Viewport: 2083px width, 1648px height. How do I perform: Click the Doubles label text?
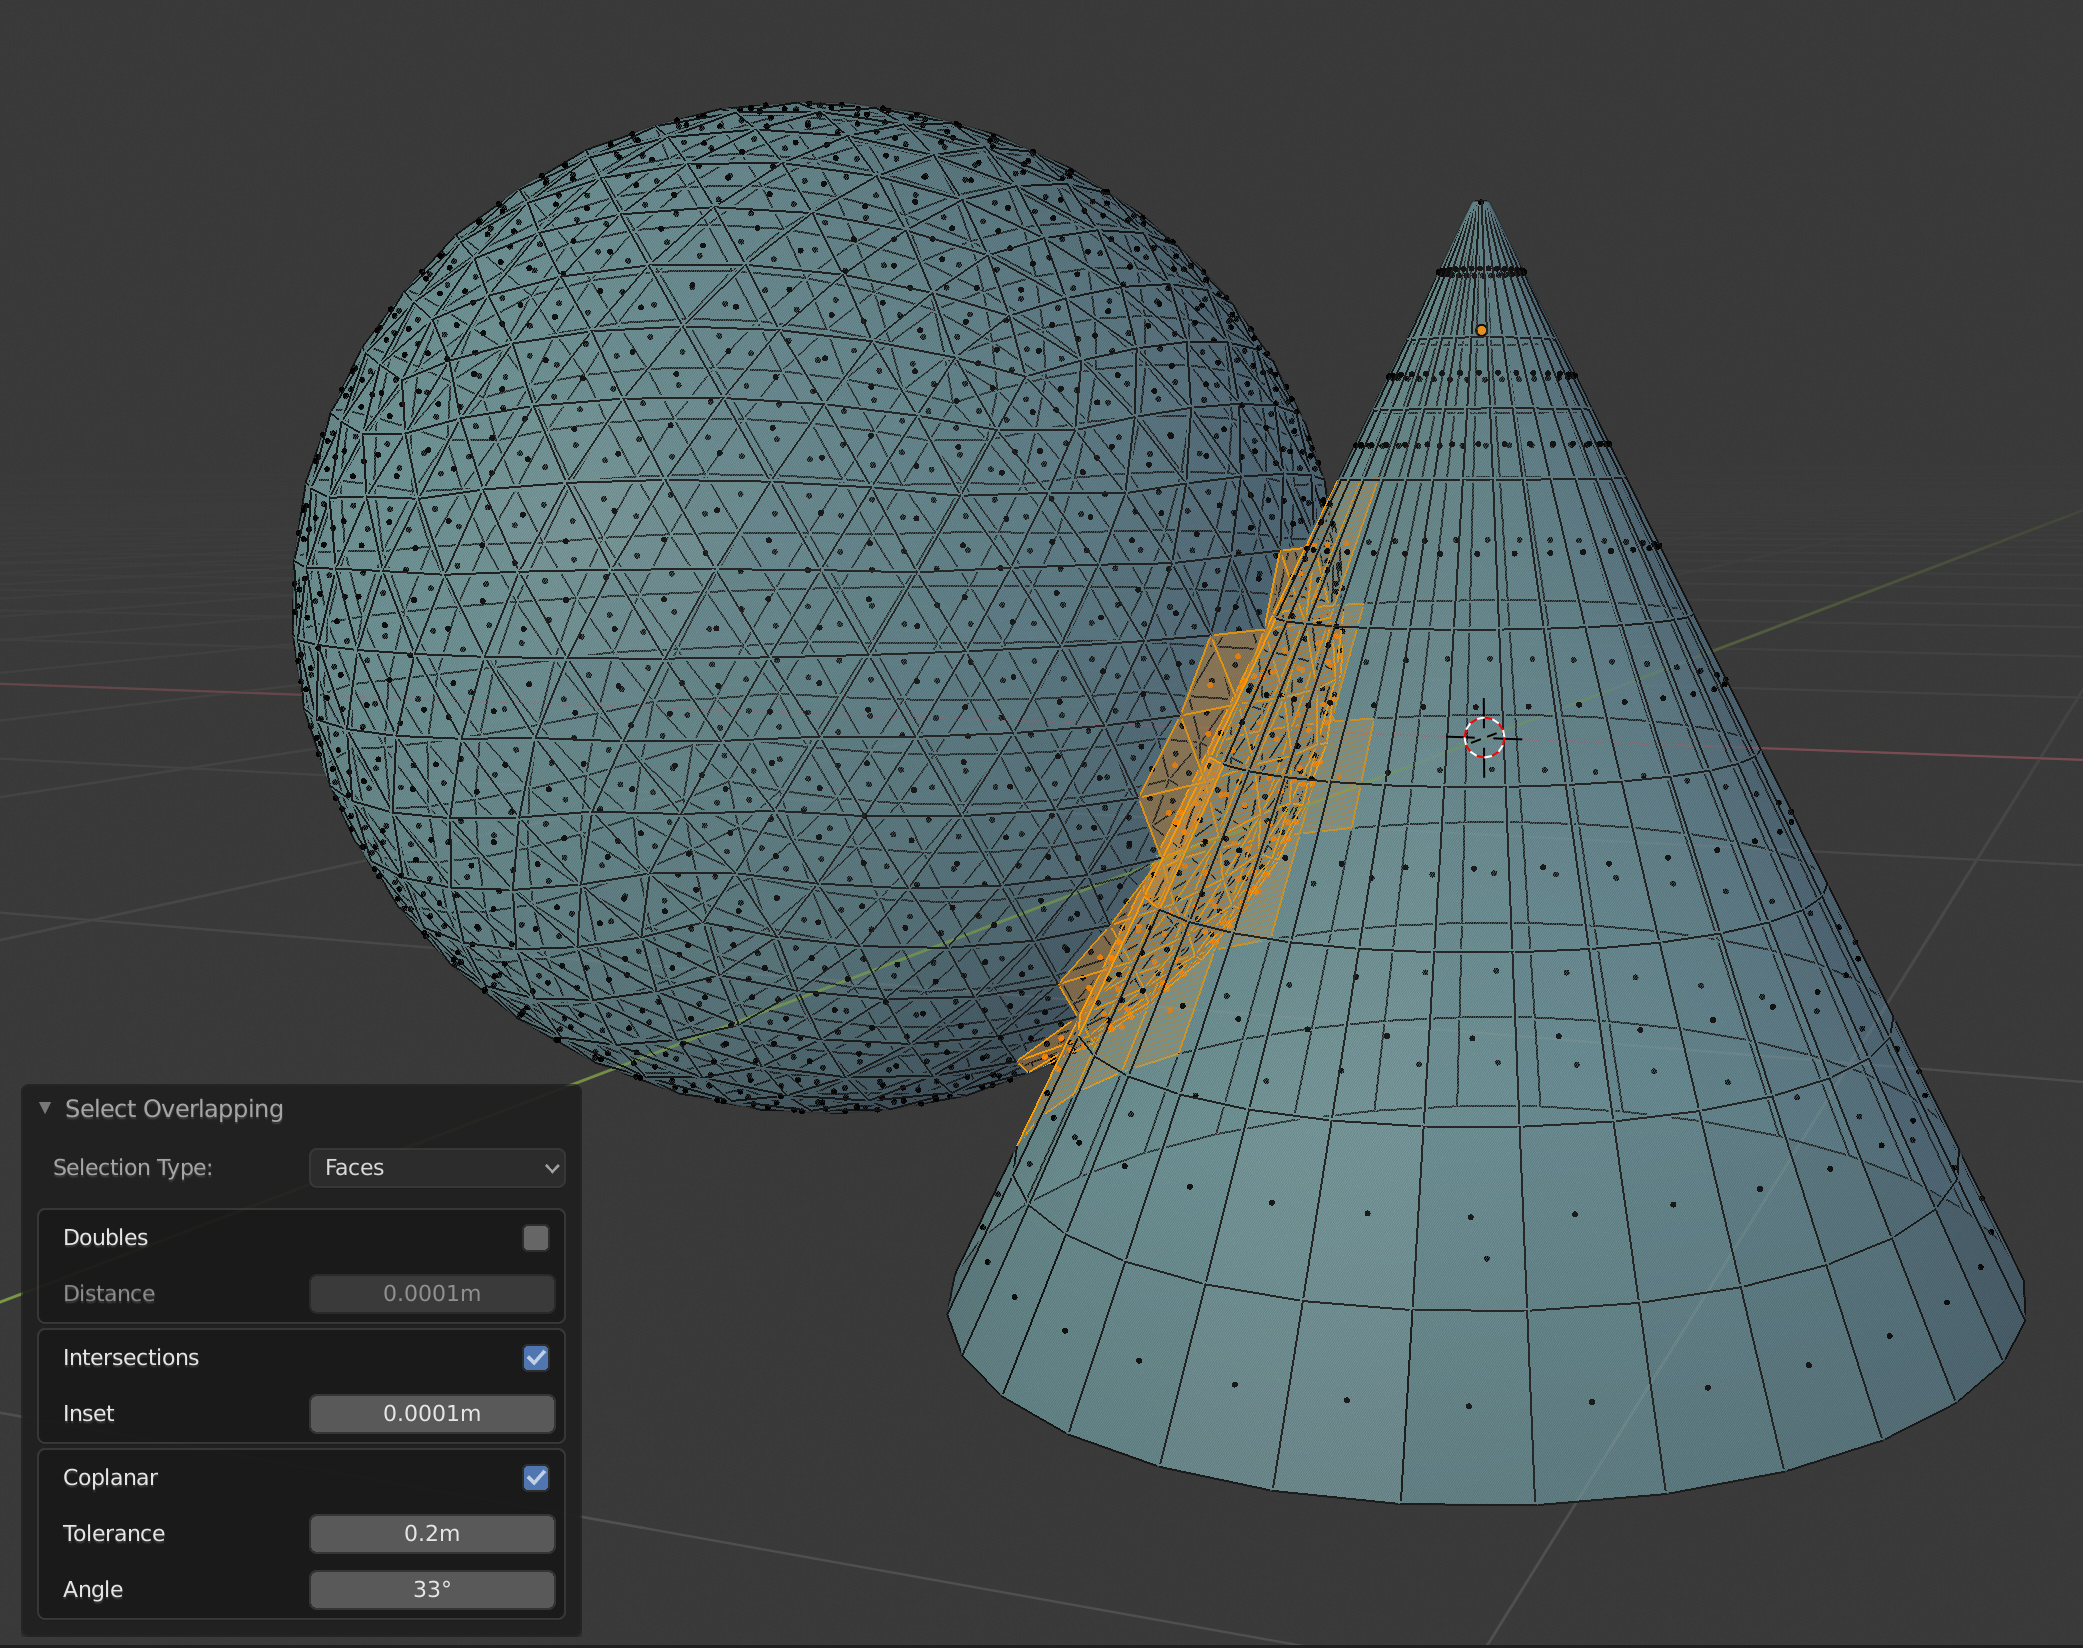click(105, 1237)
